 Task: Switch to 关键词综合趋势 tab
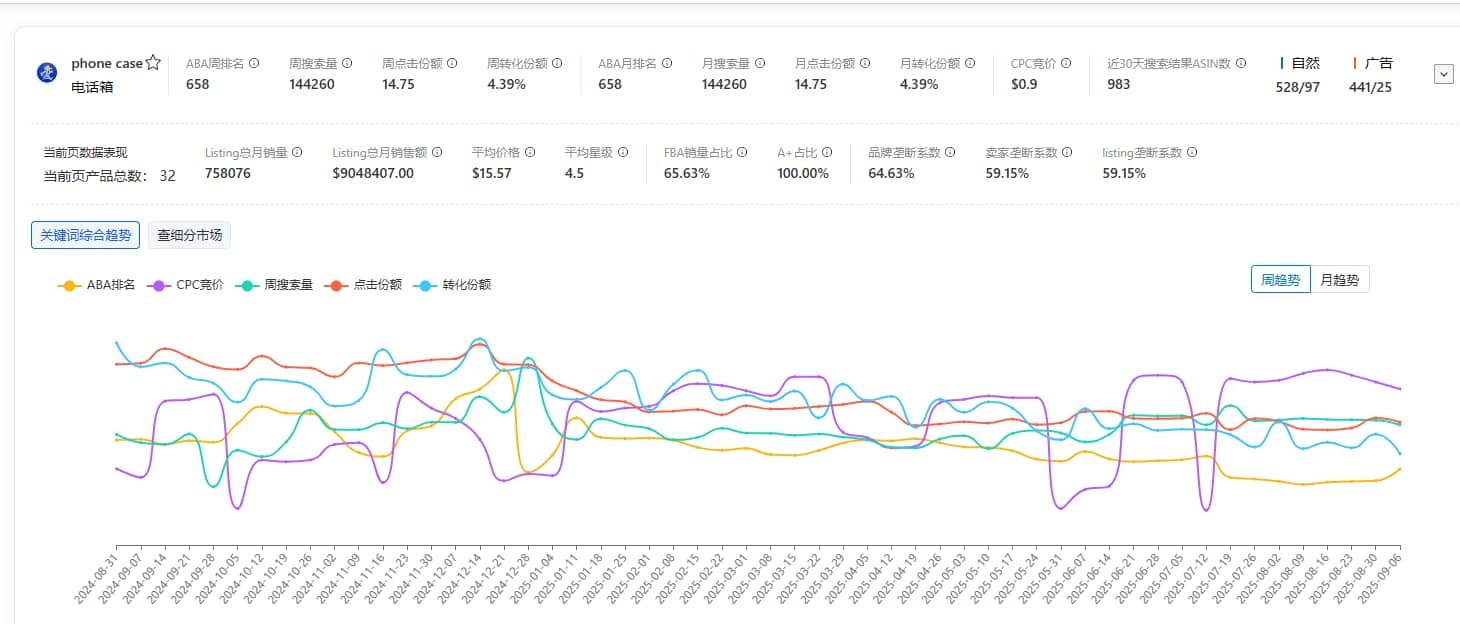point(85,235)
